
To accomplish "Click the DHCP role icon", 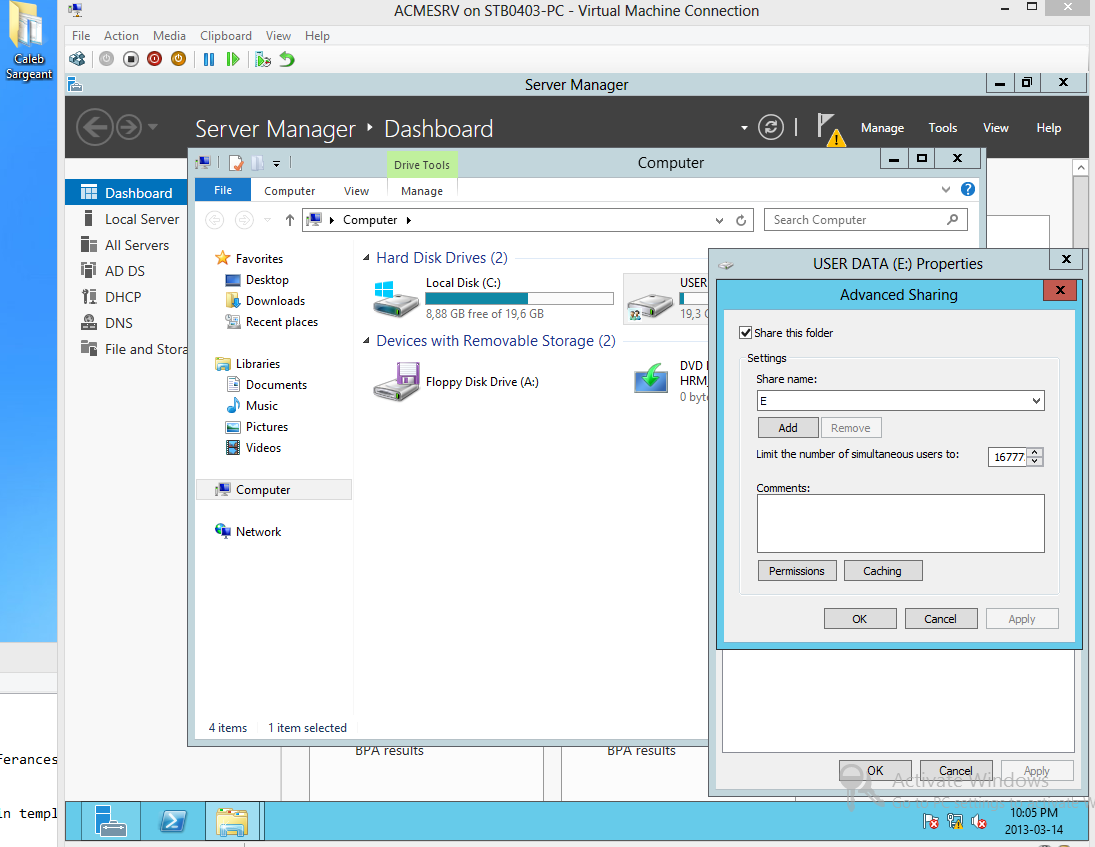I will point(89,297).
